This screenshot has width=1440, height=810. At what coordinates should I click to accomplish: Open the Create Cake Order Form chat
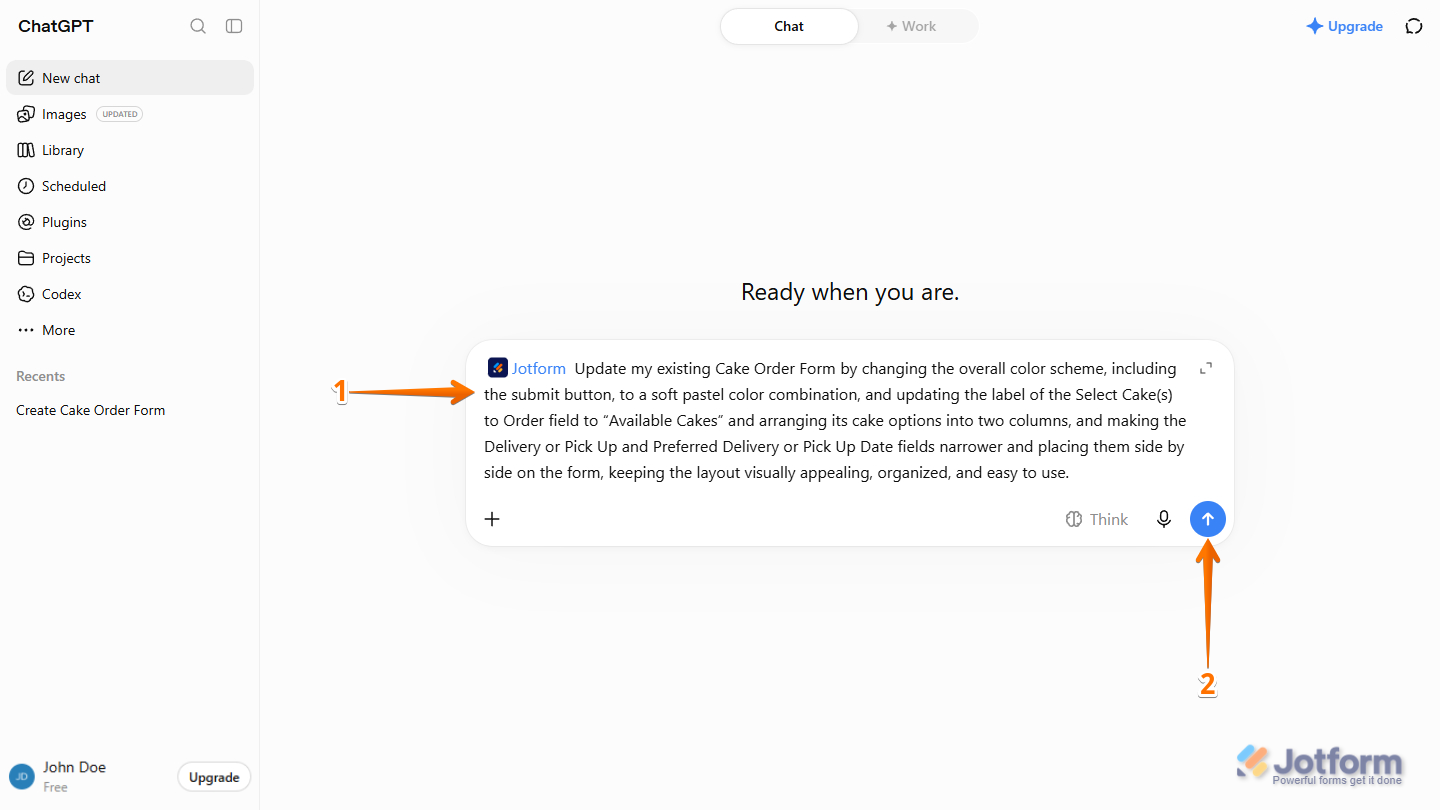click(130, 410)
